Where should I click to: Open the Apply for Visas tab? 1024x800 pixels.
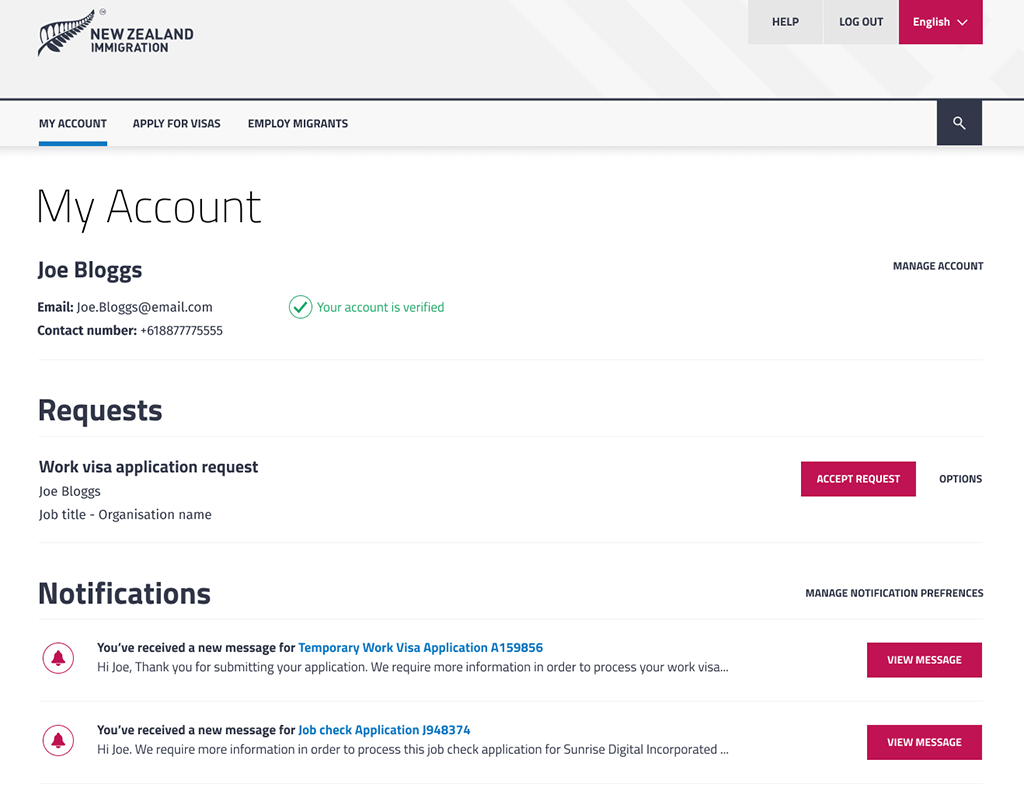click(x=177, y=124)
